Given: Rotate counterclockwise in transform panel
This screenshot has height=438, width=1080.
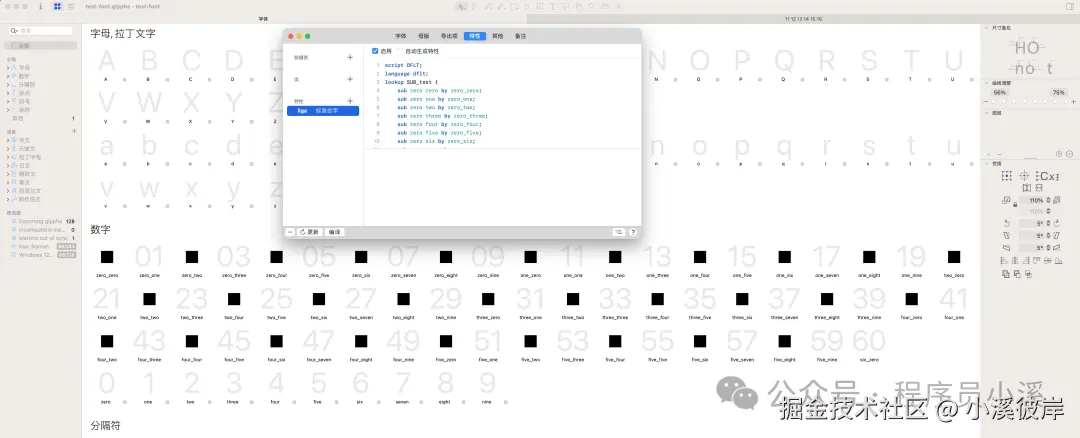Looking at the screenshot, I should coord(1006,223).
